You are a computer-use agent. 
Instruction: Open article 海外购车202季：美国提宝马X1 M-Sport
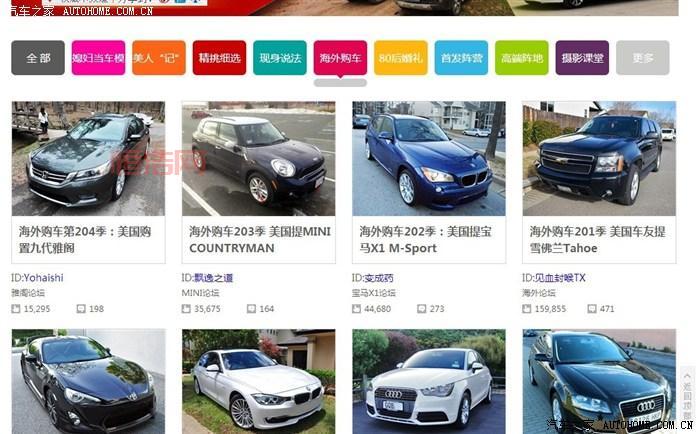(x=425, y=240)
